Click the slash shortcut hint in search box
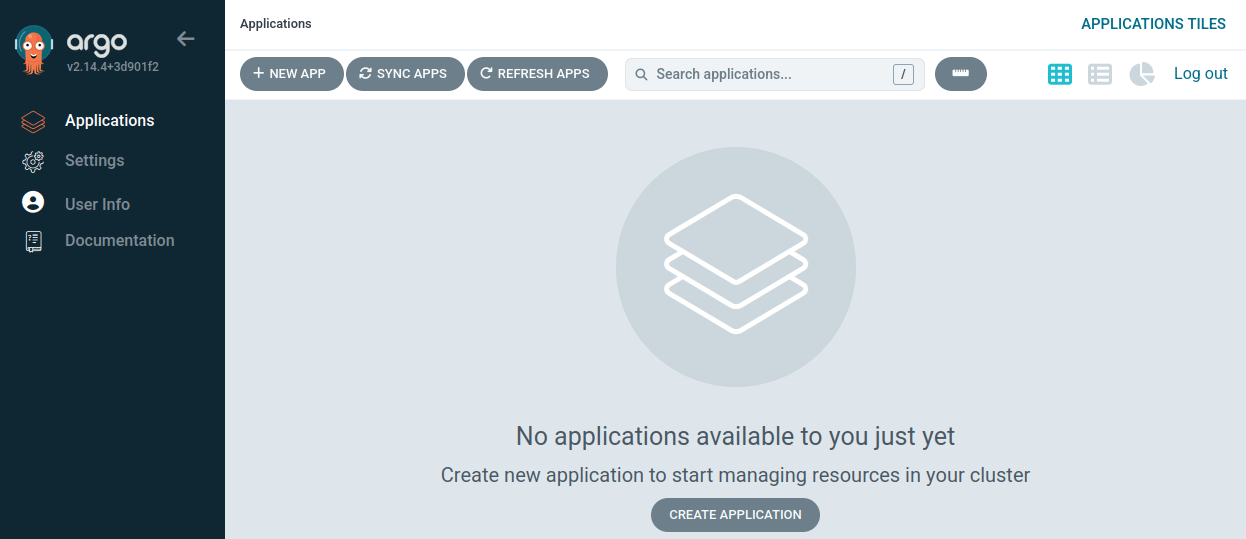This screenshot has height=539, width=1246. tap(903, 74)
